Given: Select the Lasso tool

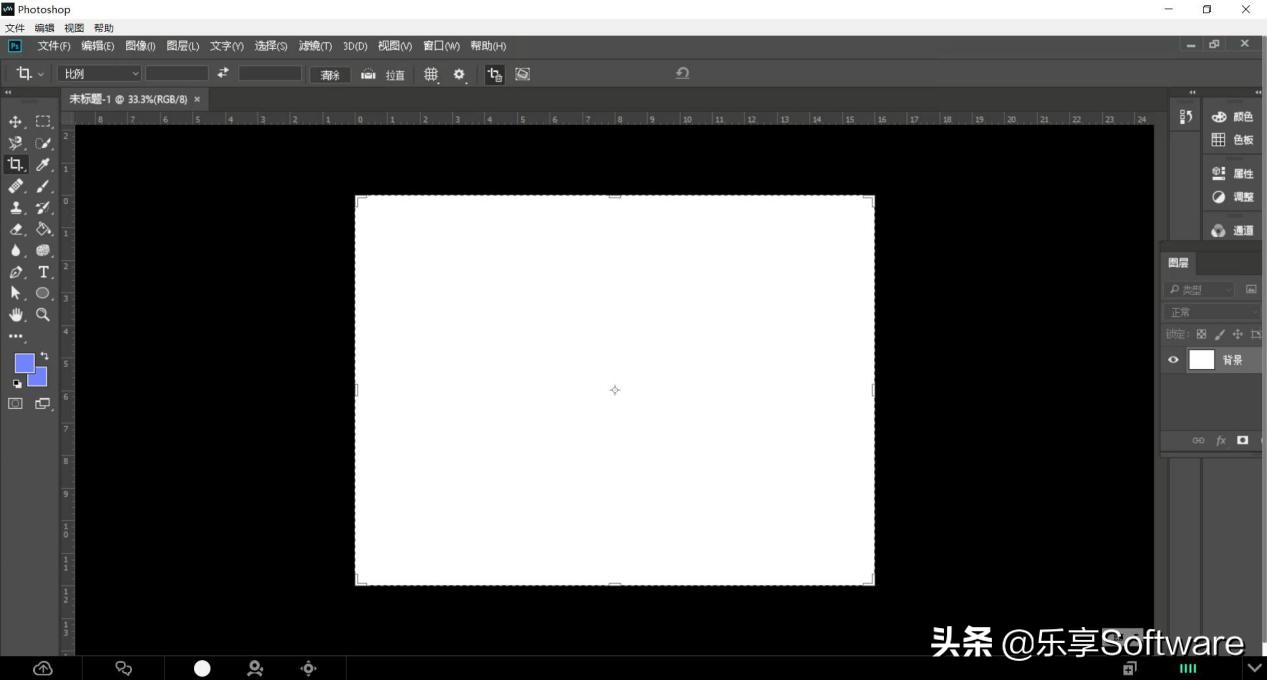Looking at the screenshot, I should coord(15,143).
